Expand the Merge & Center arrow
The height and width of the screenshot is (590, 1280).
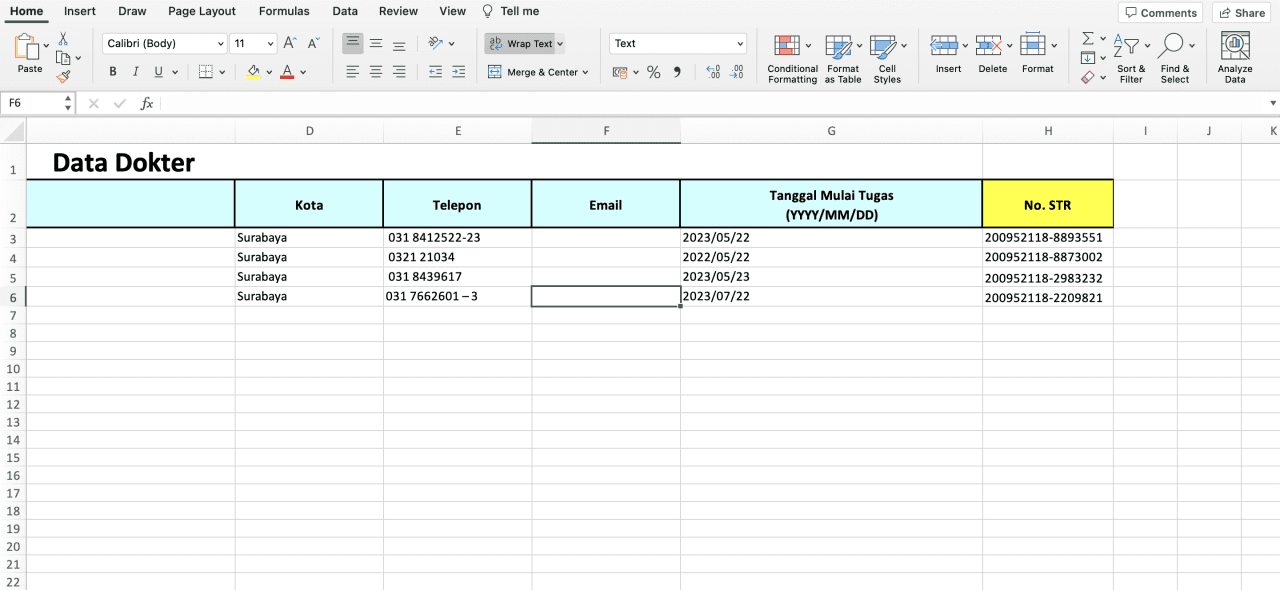pyautogui.click(x=585, y=72)
